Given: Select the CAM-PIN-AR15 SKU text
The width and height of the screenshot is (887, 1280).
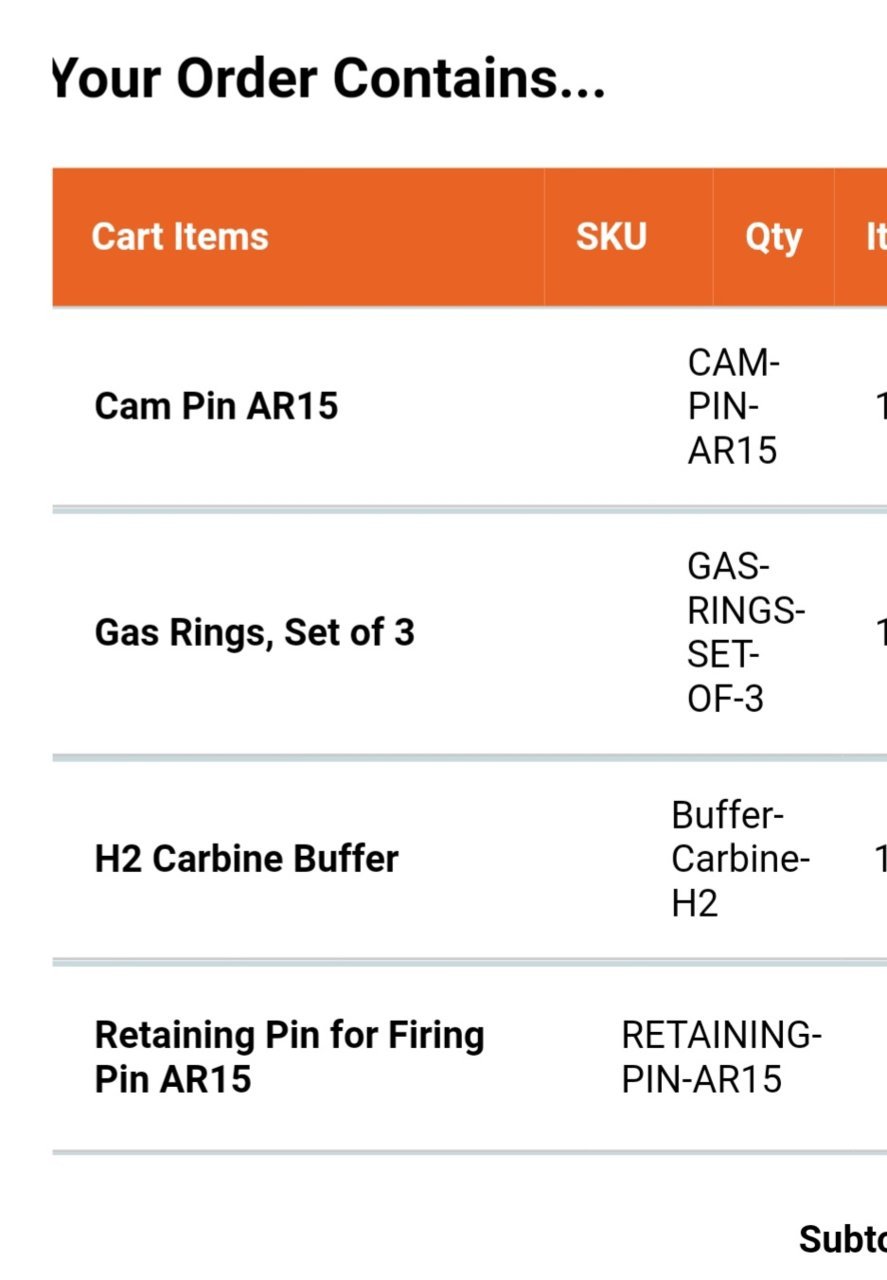Looking at the screenshot, I should (x=734, y=406).
